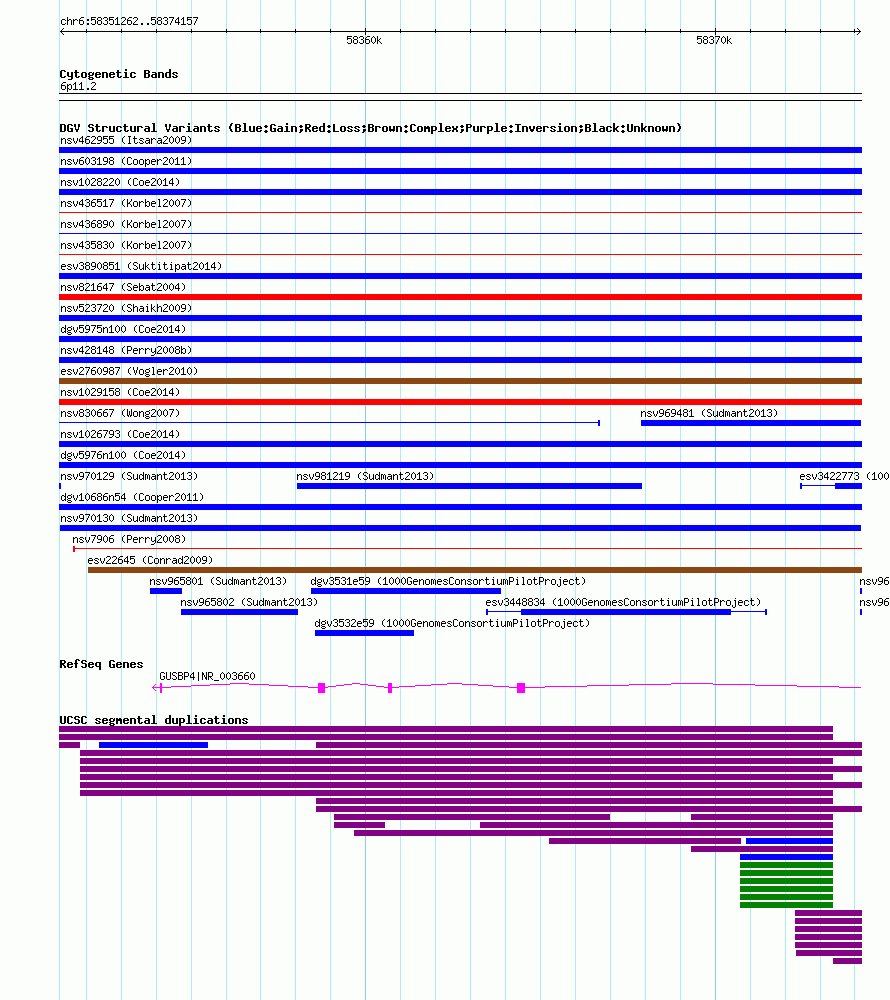The width and height of the screenshot is (890, 1000).
Task: Click esv3890851 (Suktitipat2014) variant label
Action: 141,267
